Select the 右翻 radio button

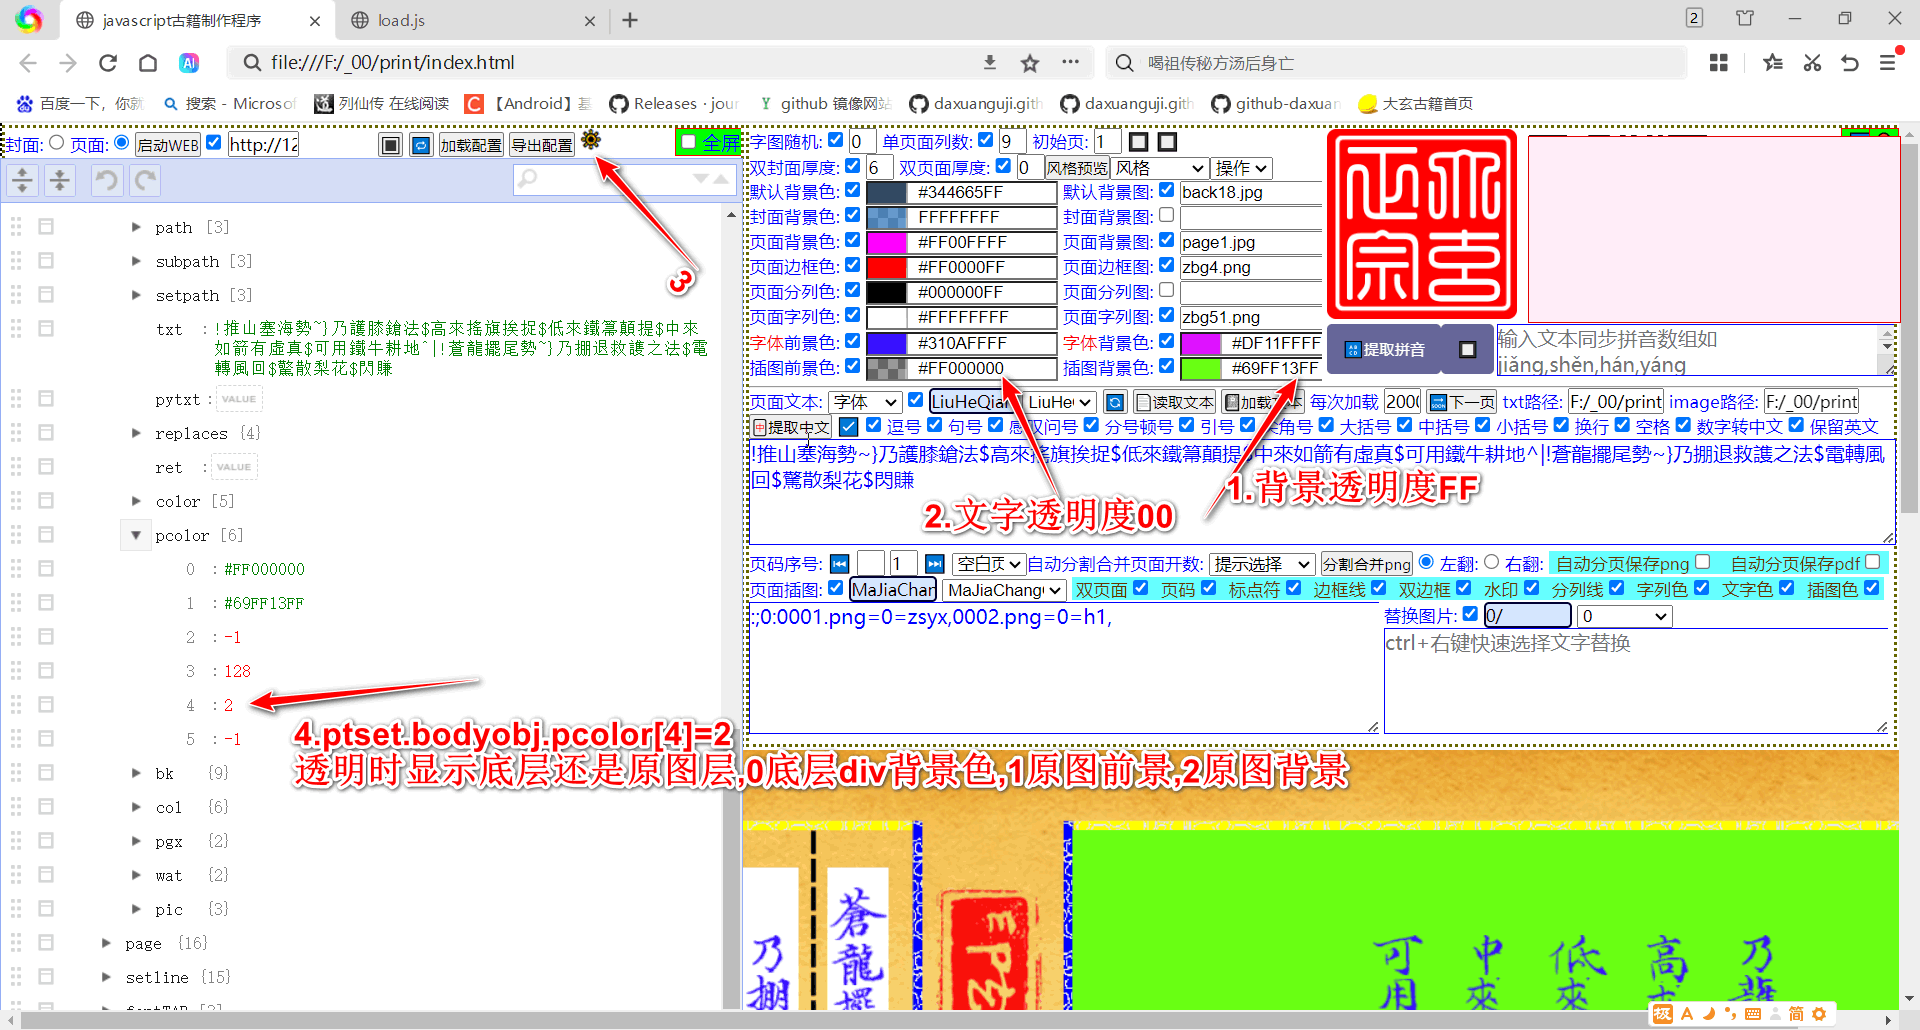tap(1493, 562)
